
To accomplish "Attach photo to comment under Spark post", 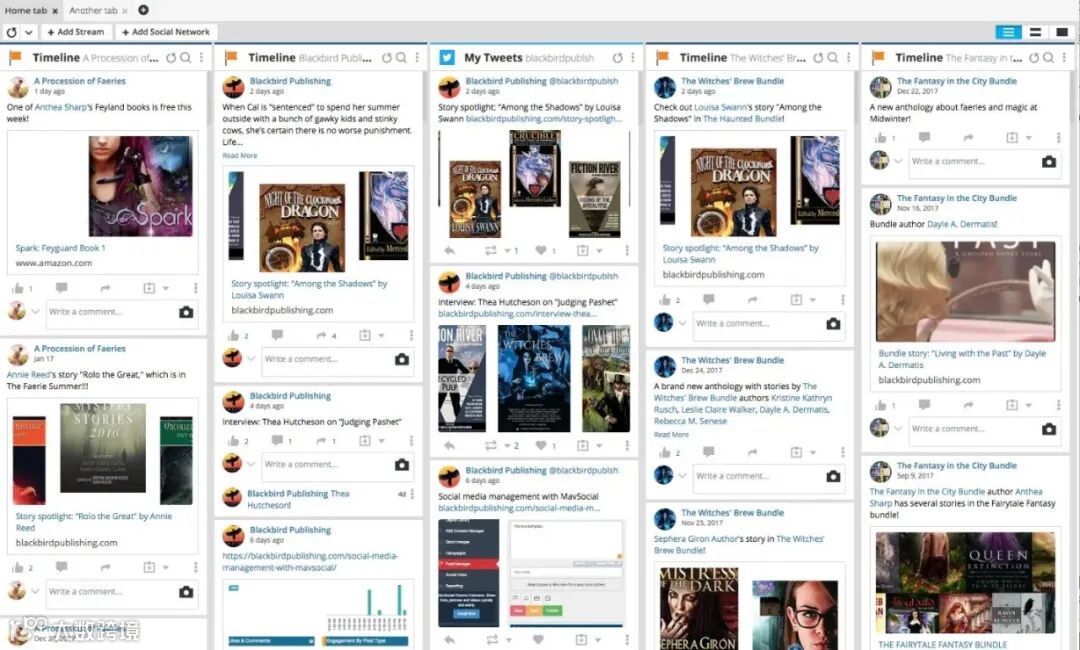I will (186, 312).
